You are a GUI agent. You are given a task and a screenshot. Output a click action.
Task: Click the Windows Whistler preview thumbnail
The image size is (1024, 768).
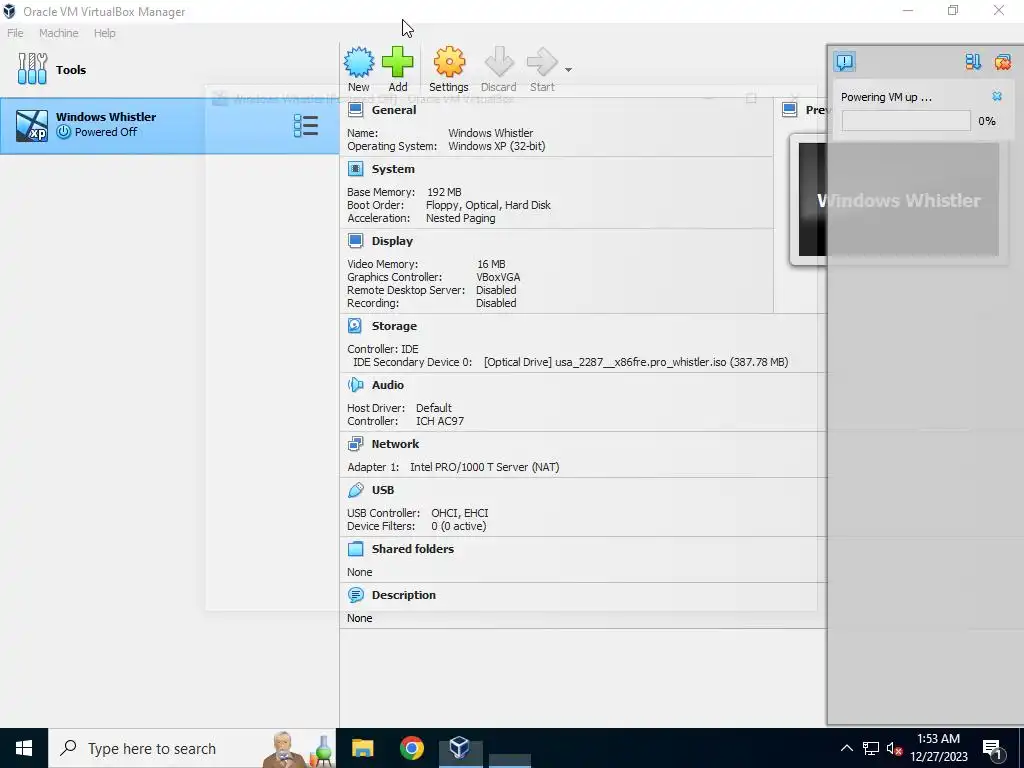pyautogui.click(x=899, y=199)
